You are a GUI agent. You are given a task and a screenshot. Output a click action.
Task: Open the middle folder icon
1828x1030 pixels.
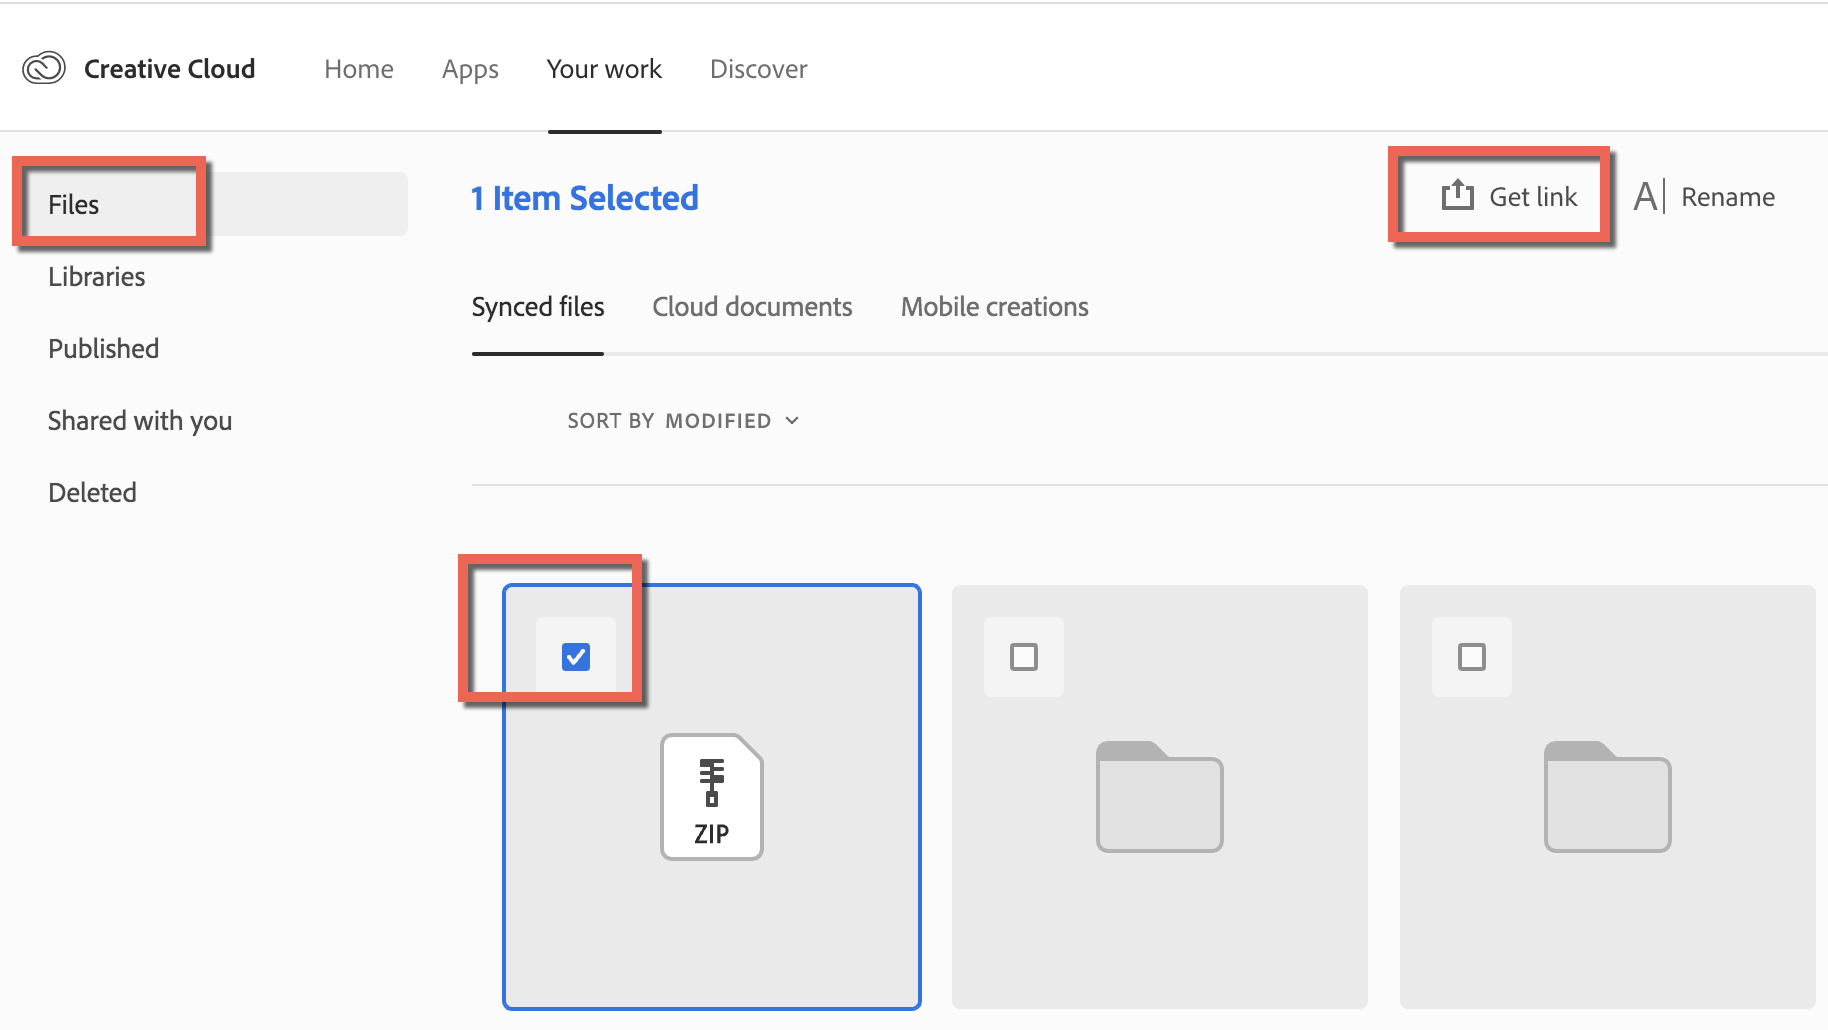tap(1159, 797)
